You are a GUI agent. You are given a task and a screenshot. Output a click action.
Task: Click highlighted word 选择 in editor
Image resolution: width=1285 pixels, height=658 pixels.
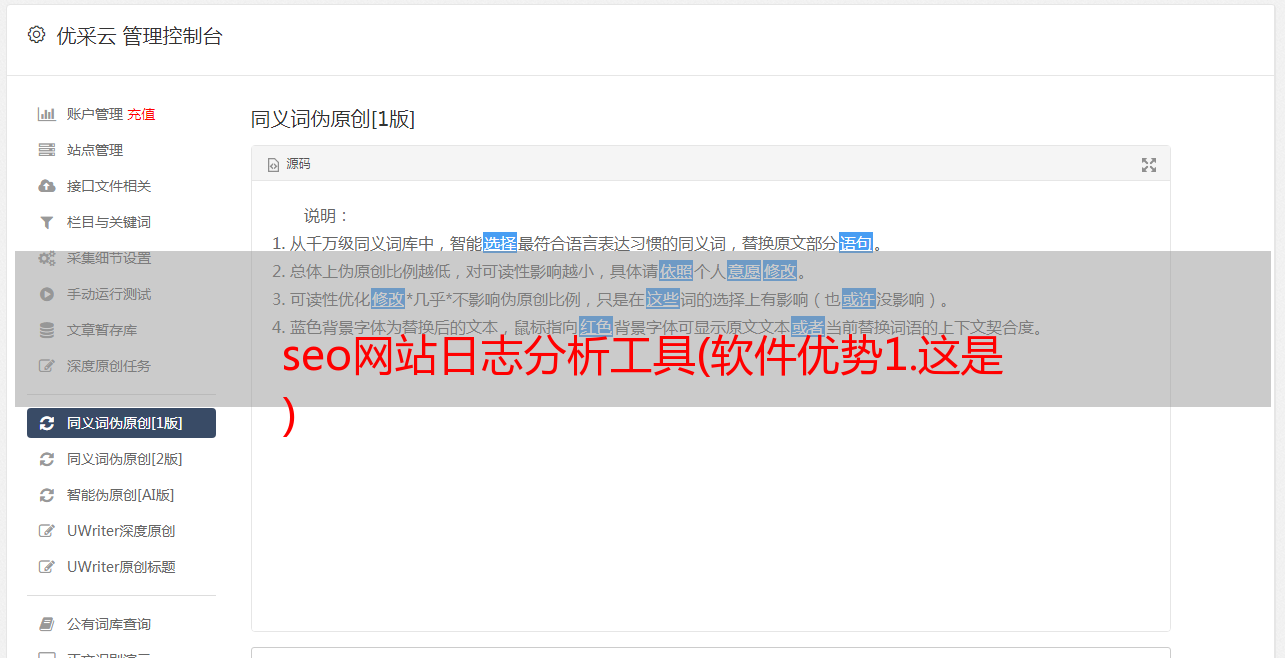(x=500, y=243)
